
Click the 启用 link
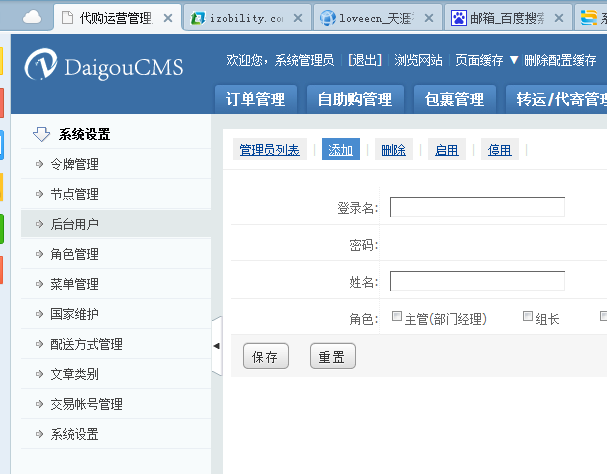(447, 149)
